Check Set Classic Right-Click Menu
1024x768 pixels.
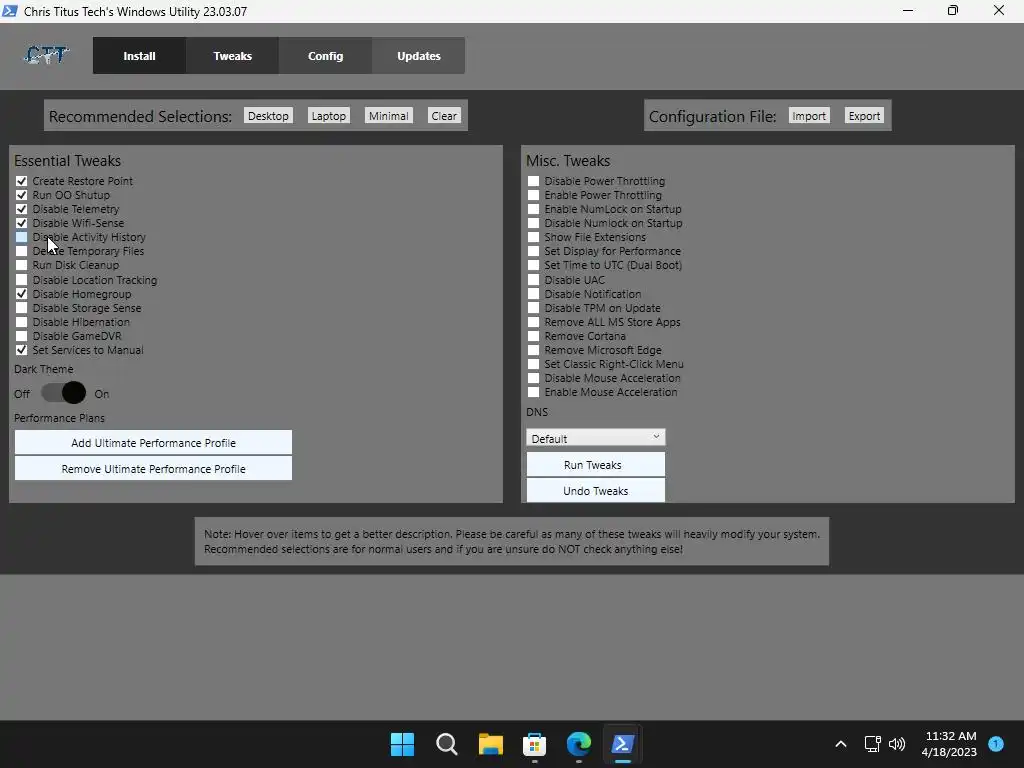tap(534, 364)
